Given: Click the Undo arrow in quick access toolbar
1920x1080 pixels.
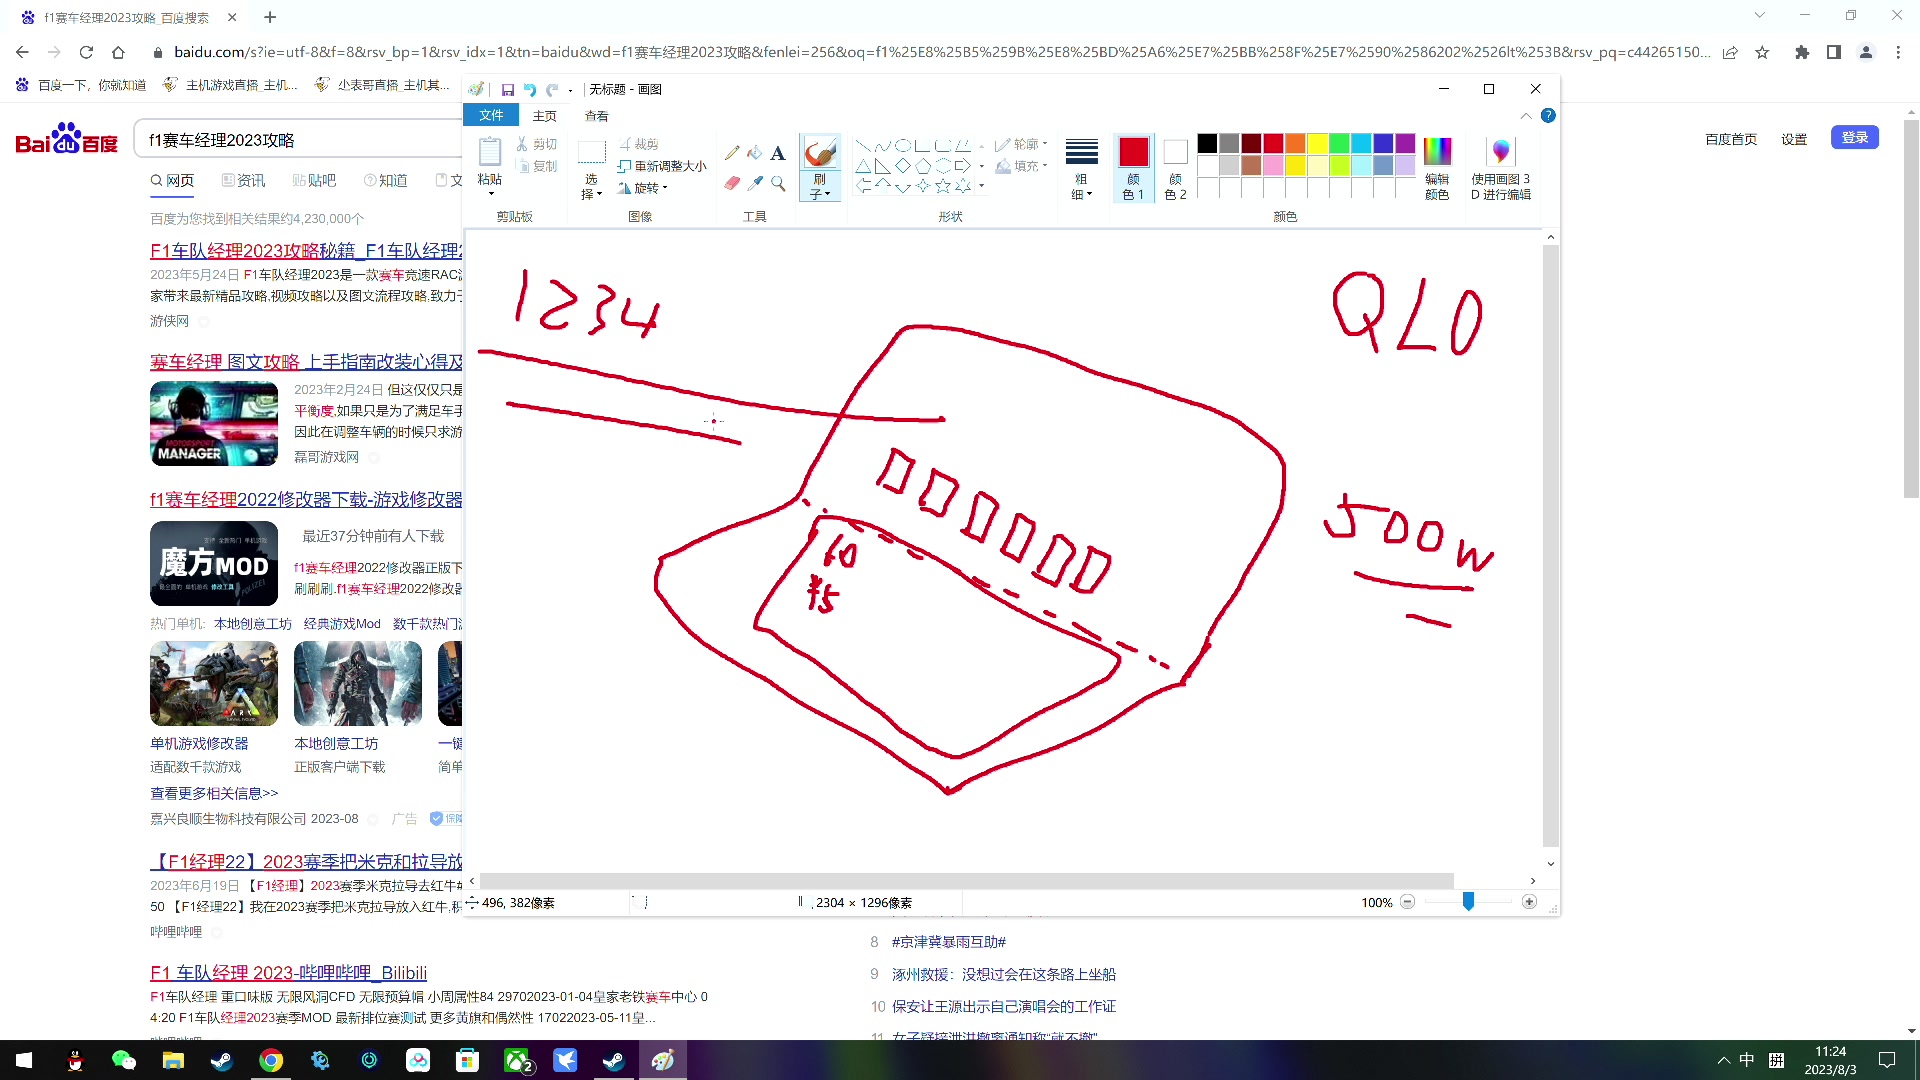Looking at the screenshot, I should [530, 90].
